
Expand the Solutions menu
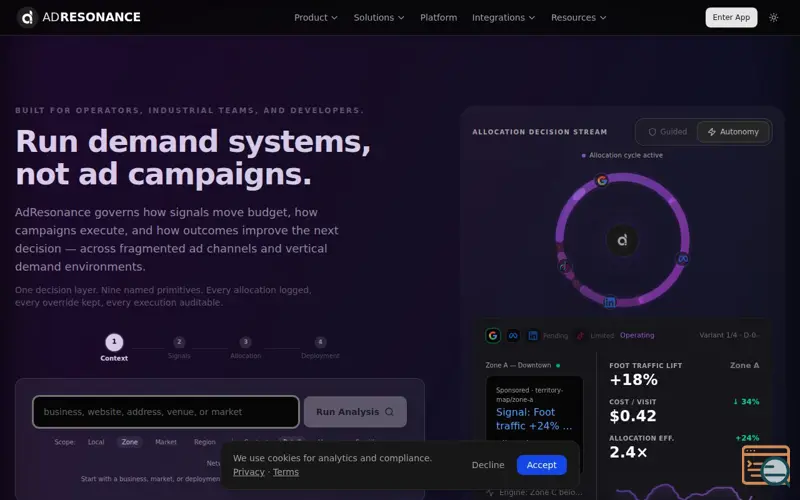[379, 17]
